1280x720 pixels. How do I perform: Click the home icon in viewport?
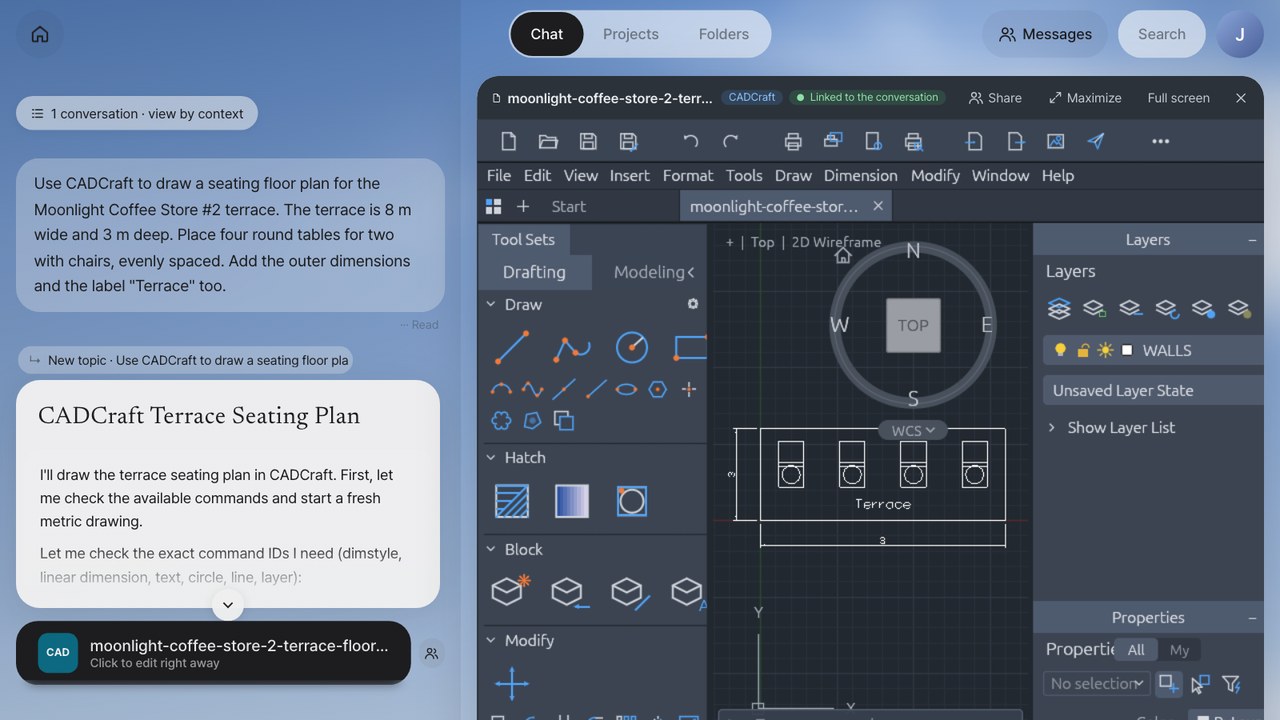(x=843, y=256)
